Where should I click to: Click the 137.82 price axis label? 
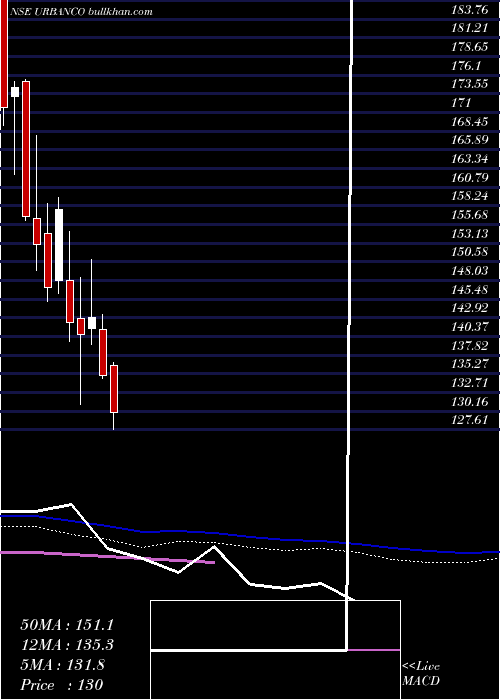pos(469,345)
